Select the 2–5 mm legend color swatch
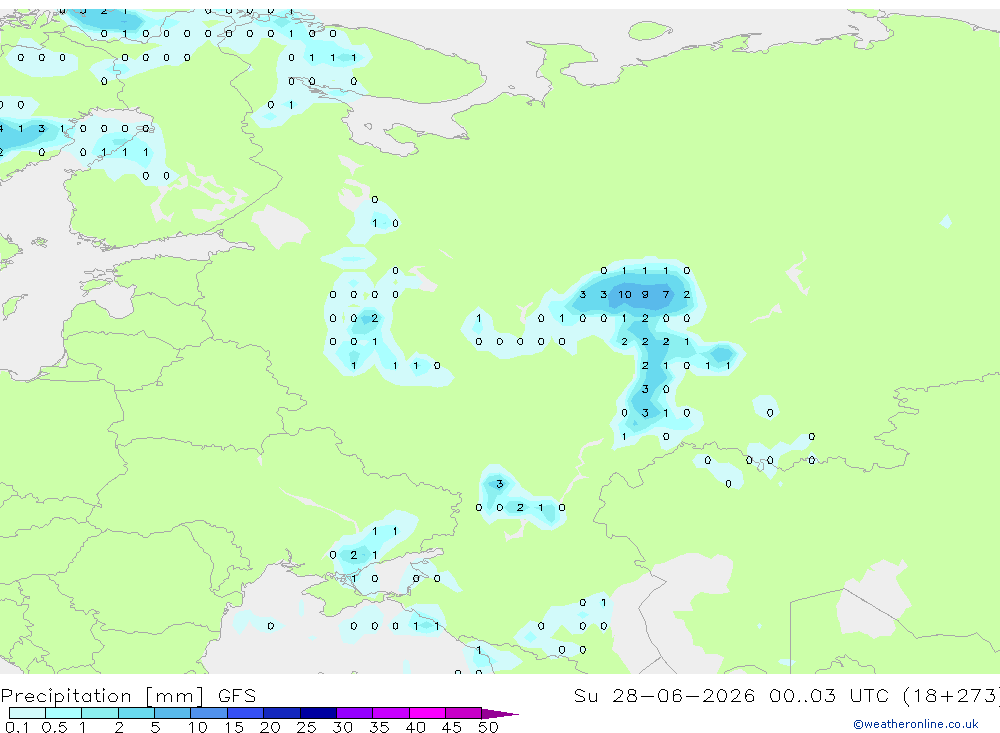 [x=136, y=713]
